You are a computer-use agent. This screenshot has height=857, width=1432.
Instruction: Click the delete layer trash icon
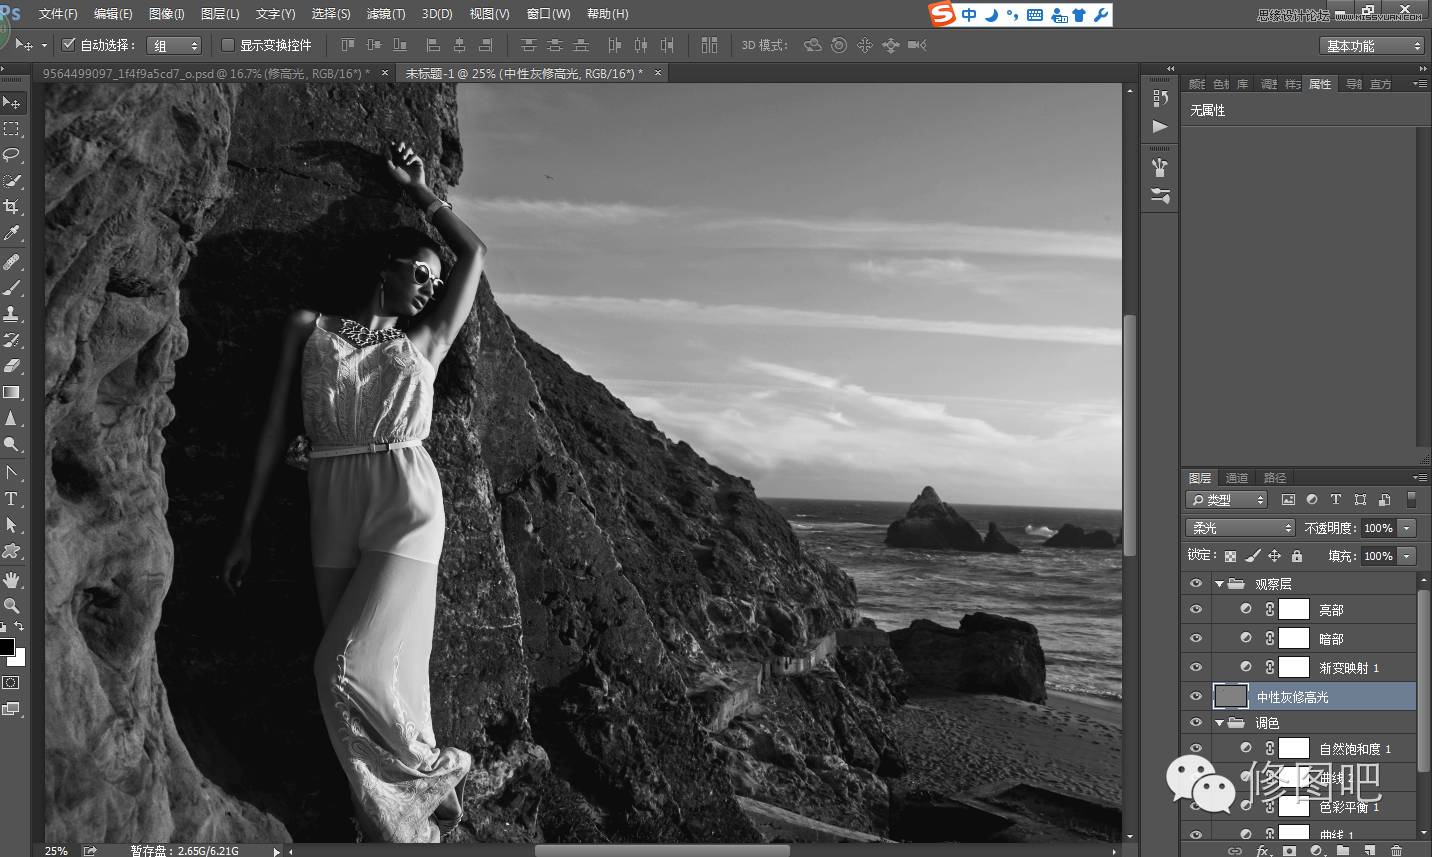pos(1397,851)
